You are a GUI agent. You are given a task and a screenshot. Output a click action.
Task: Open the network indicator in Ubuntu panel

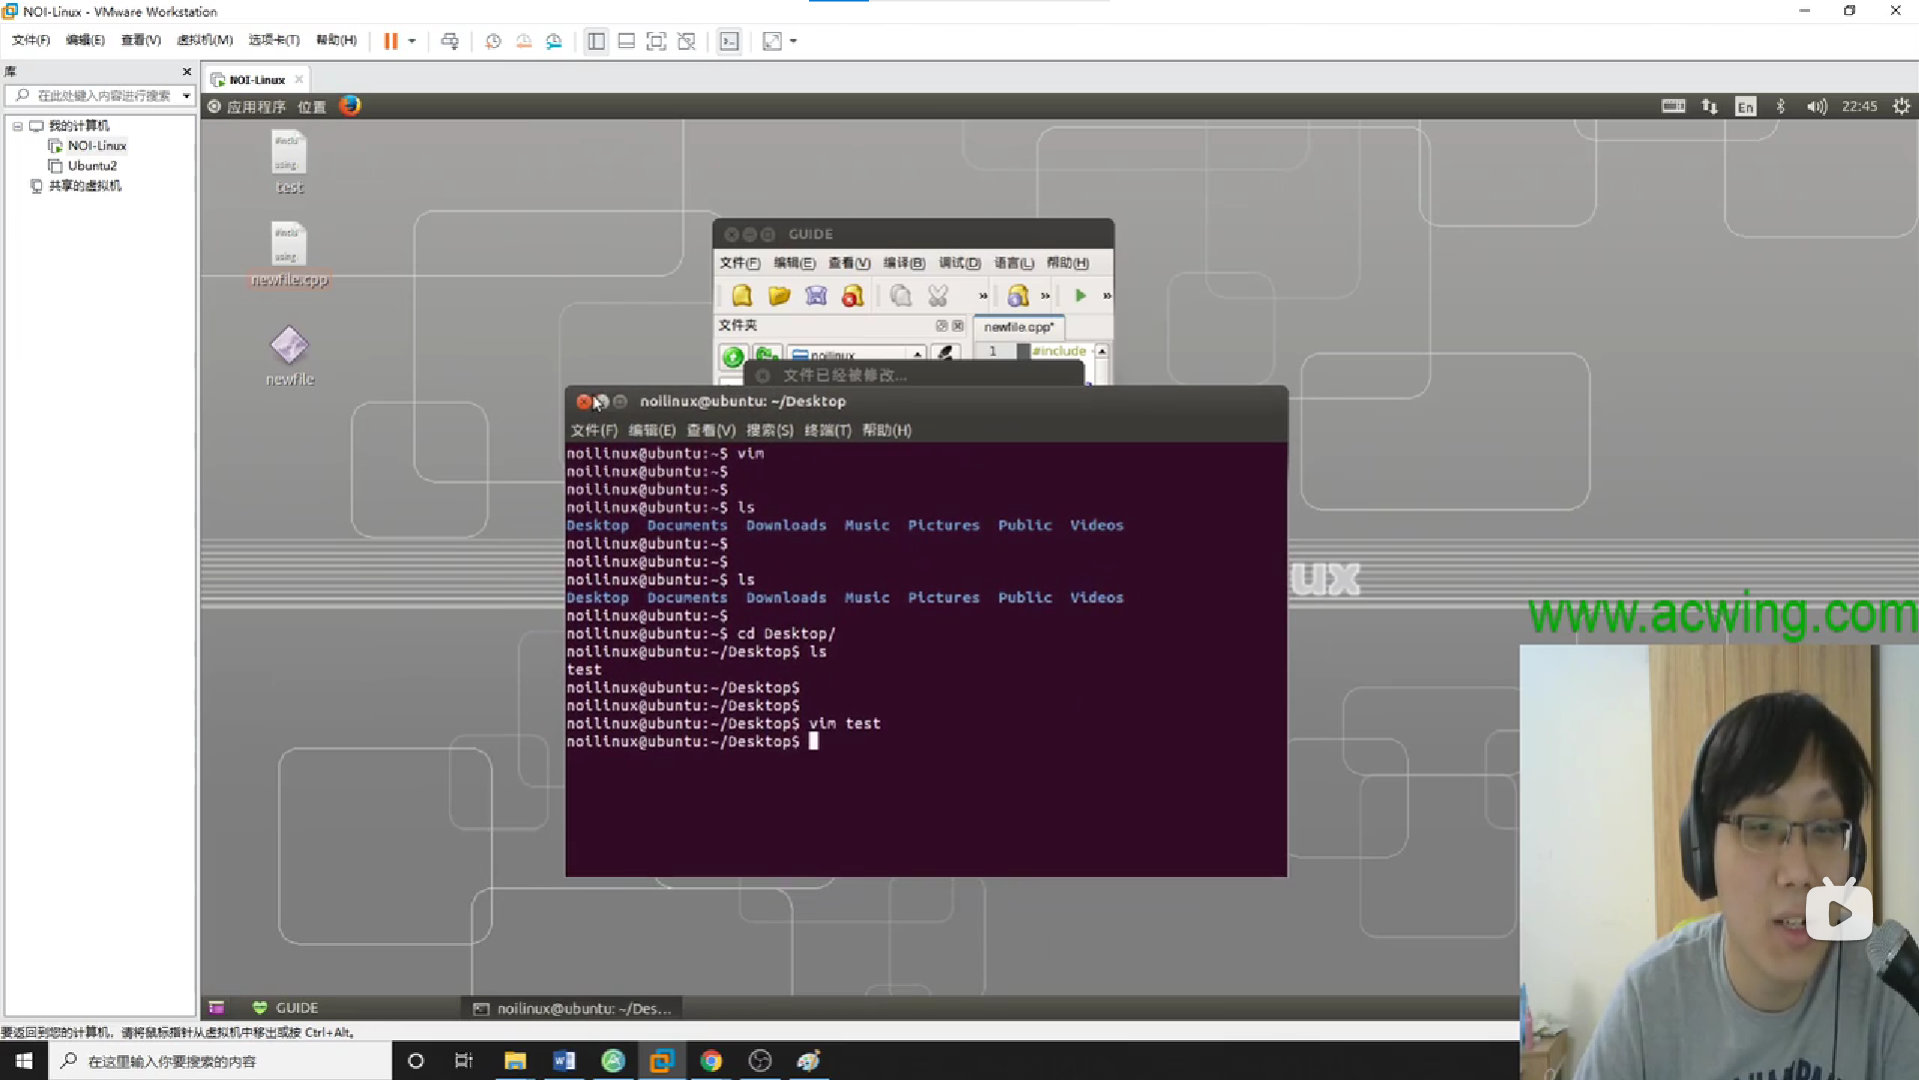tap(1709, 106)
